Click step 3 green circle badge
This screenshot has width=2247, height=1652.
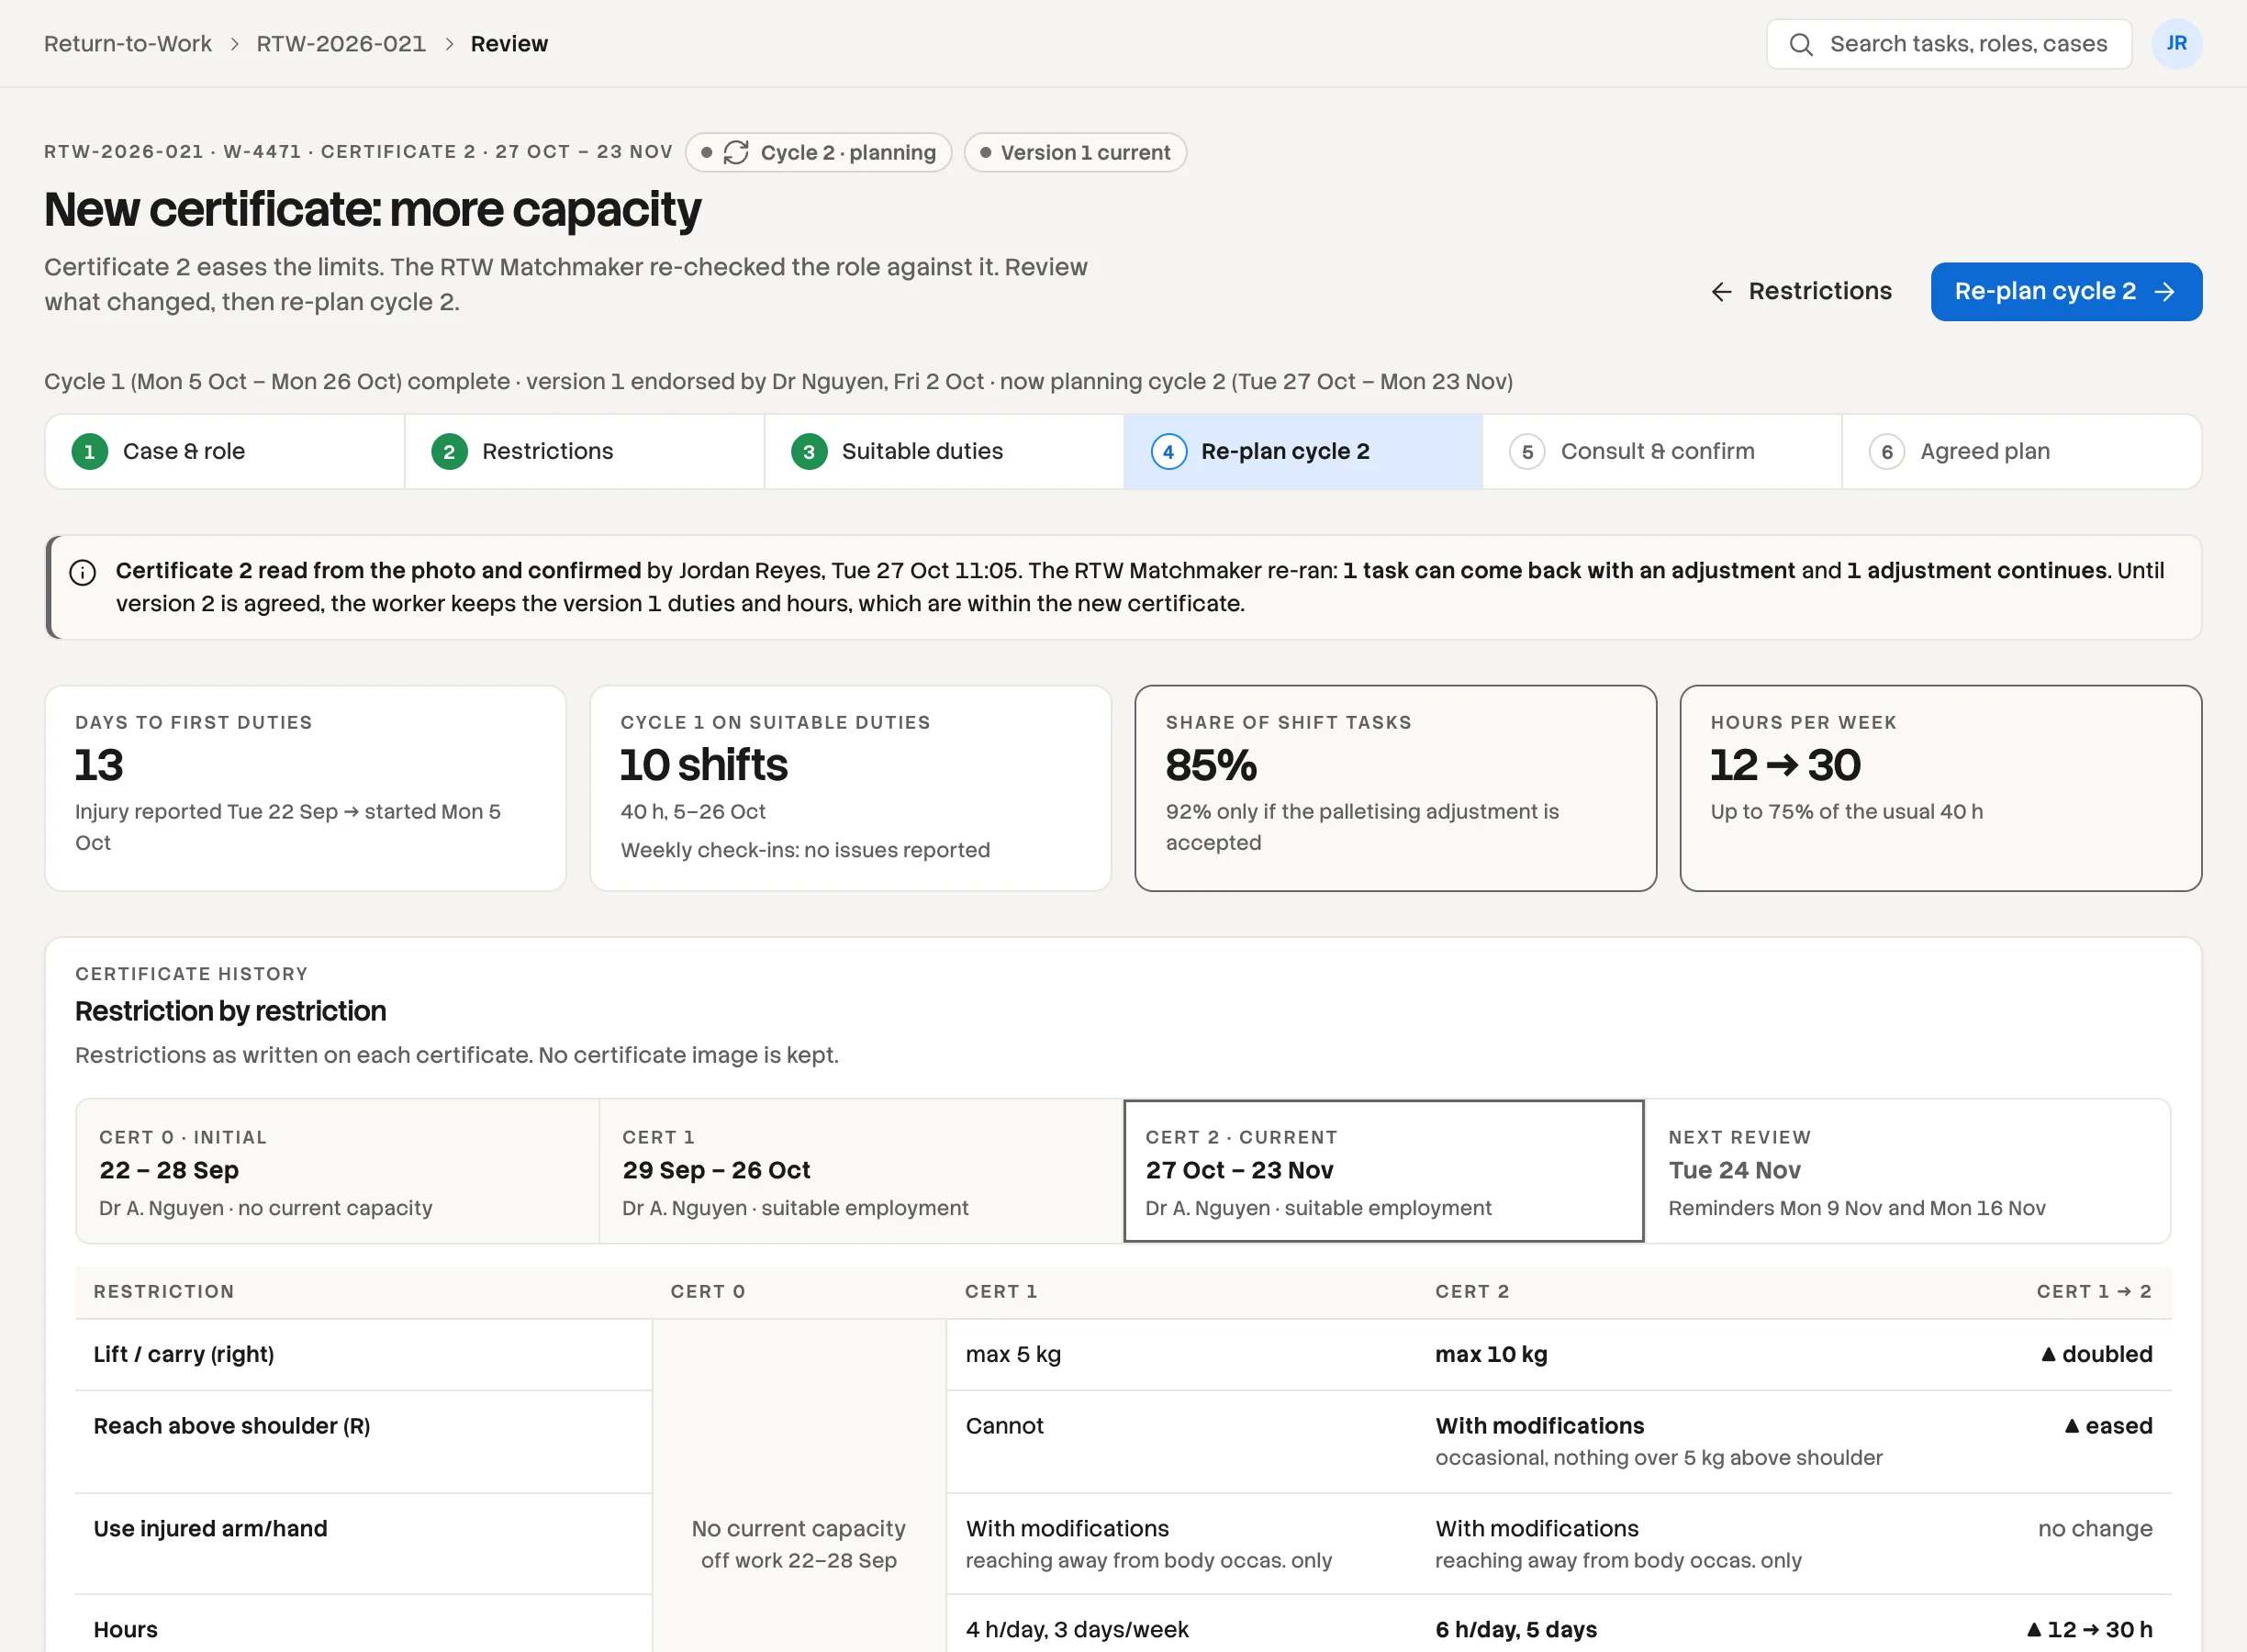(x=809, y=452)
